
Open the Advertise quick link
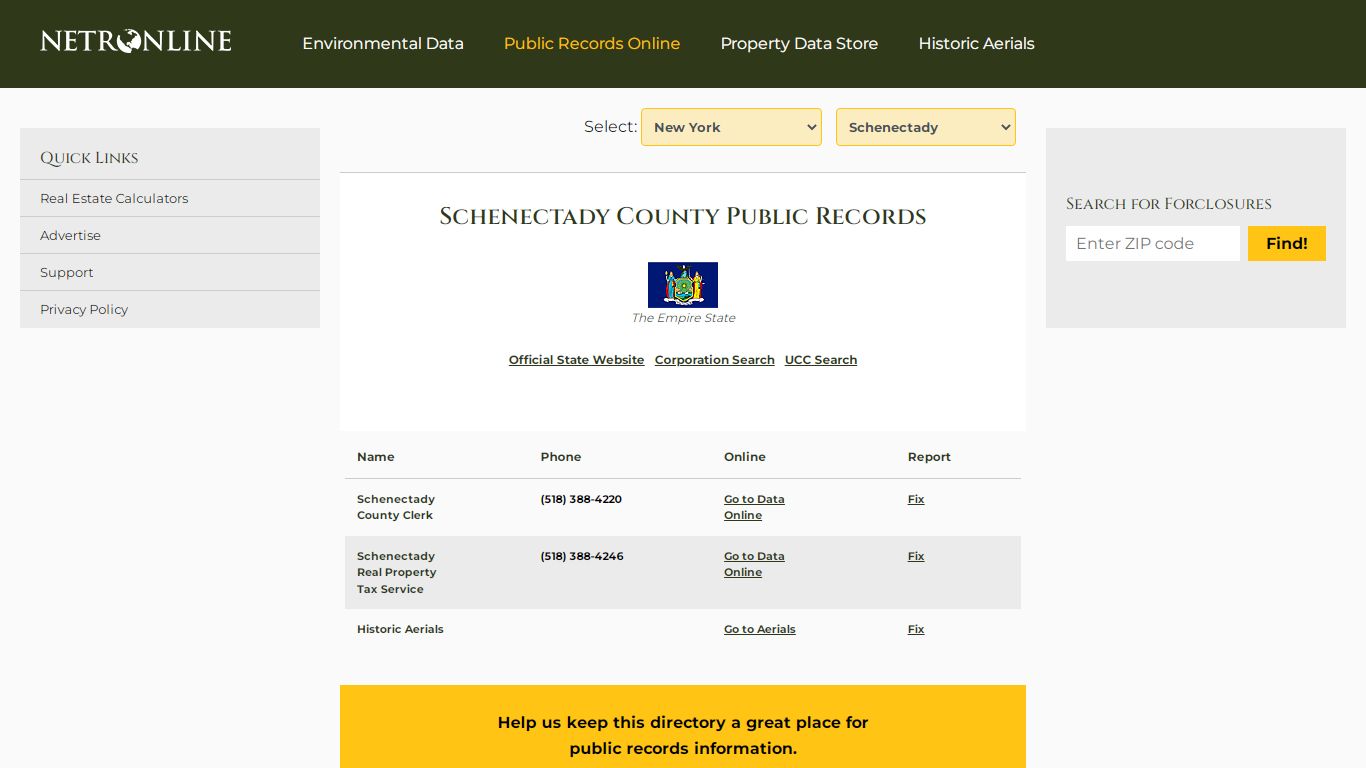[70, 235]
